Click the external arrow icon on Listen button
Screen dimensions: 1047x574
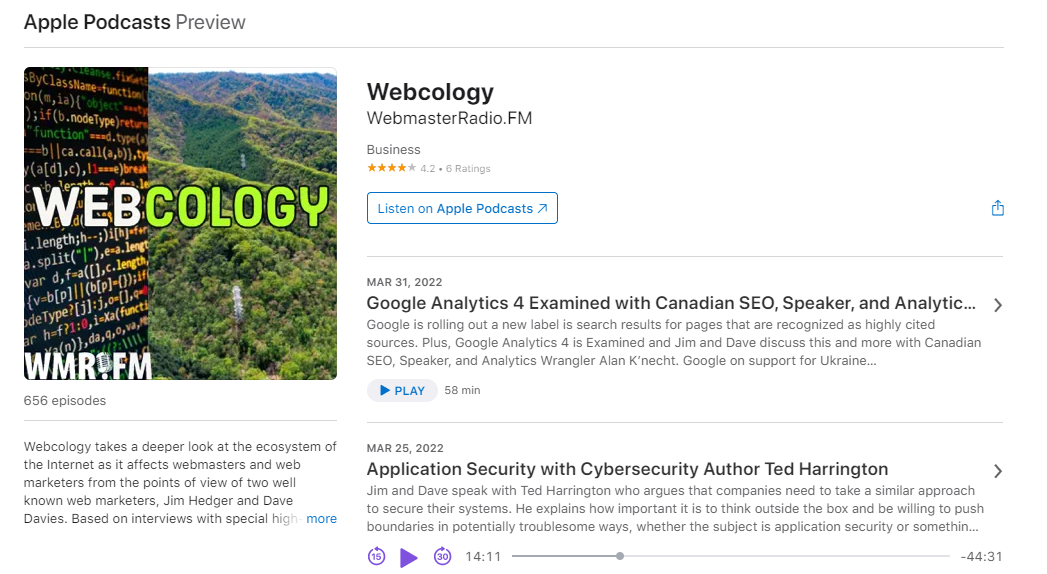pyautogui.click(x=543, y=208)
